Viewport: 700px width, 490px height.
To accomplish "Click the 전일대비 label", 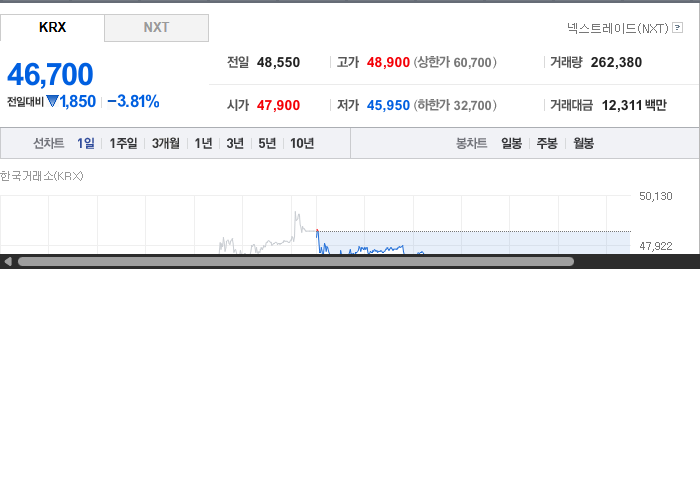I will click(25, 102).
